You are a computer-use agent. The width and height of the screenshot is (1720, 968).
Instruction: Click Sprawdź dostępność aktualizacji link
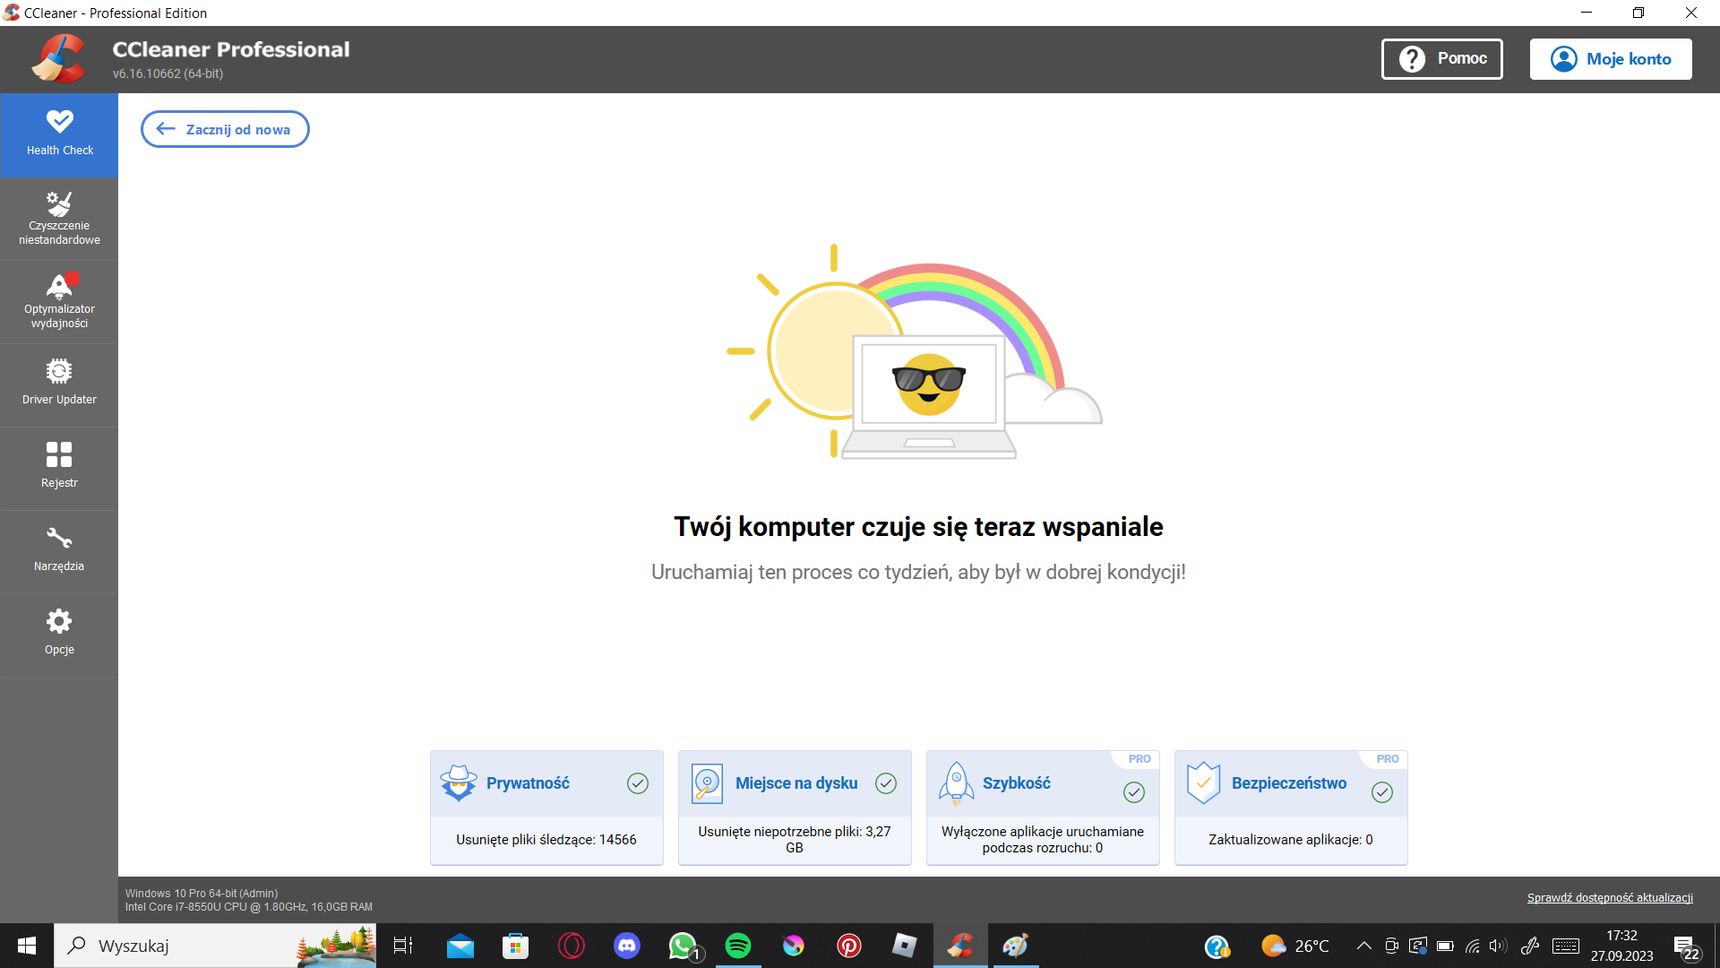tap(1610, 898)
